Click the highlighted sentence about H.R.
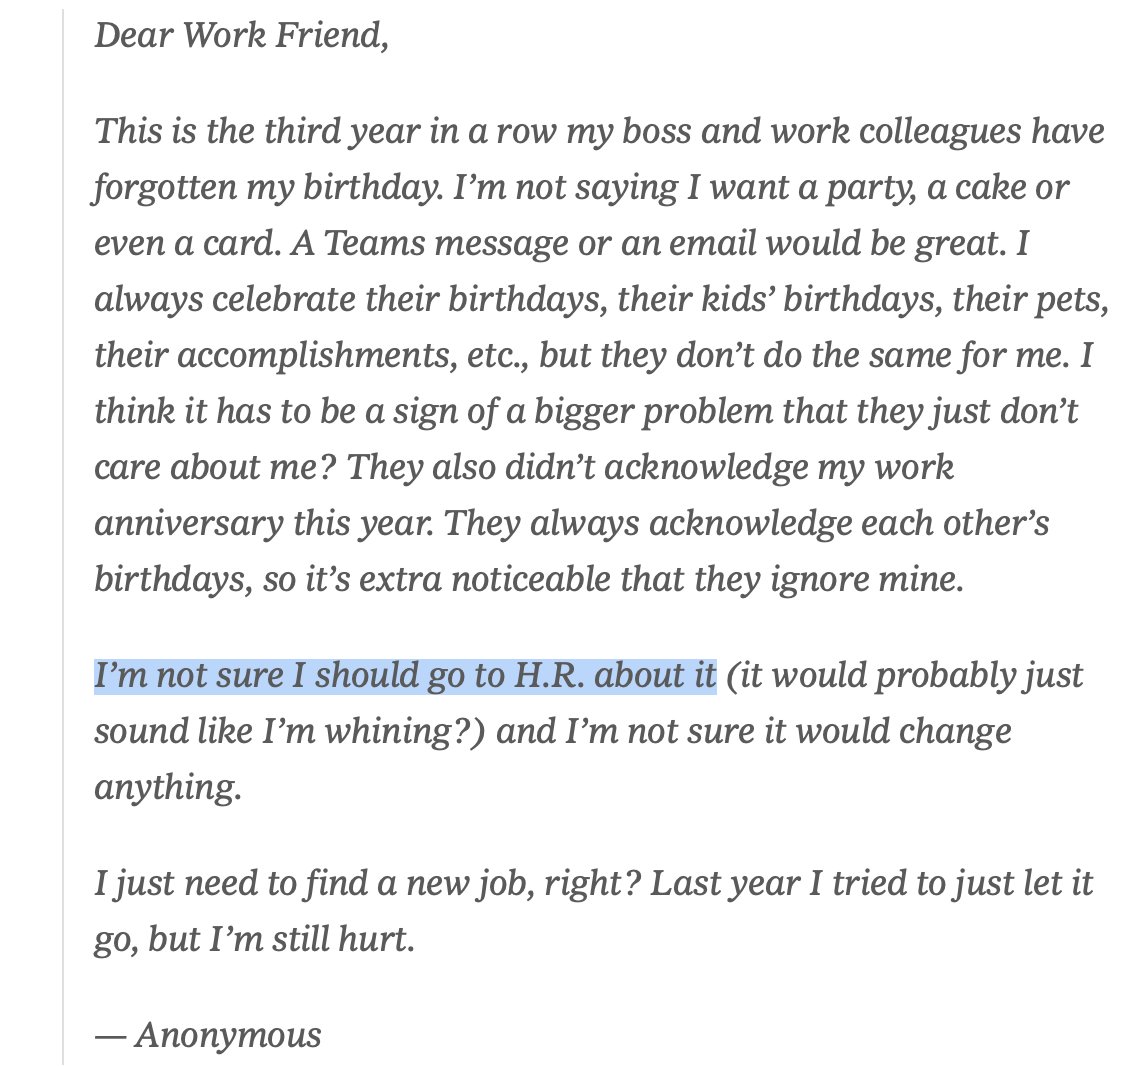 click(405, 675)
